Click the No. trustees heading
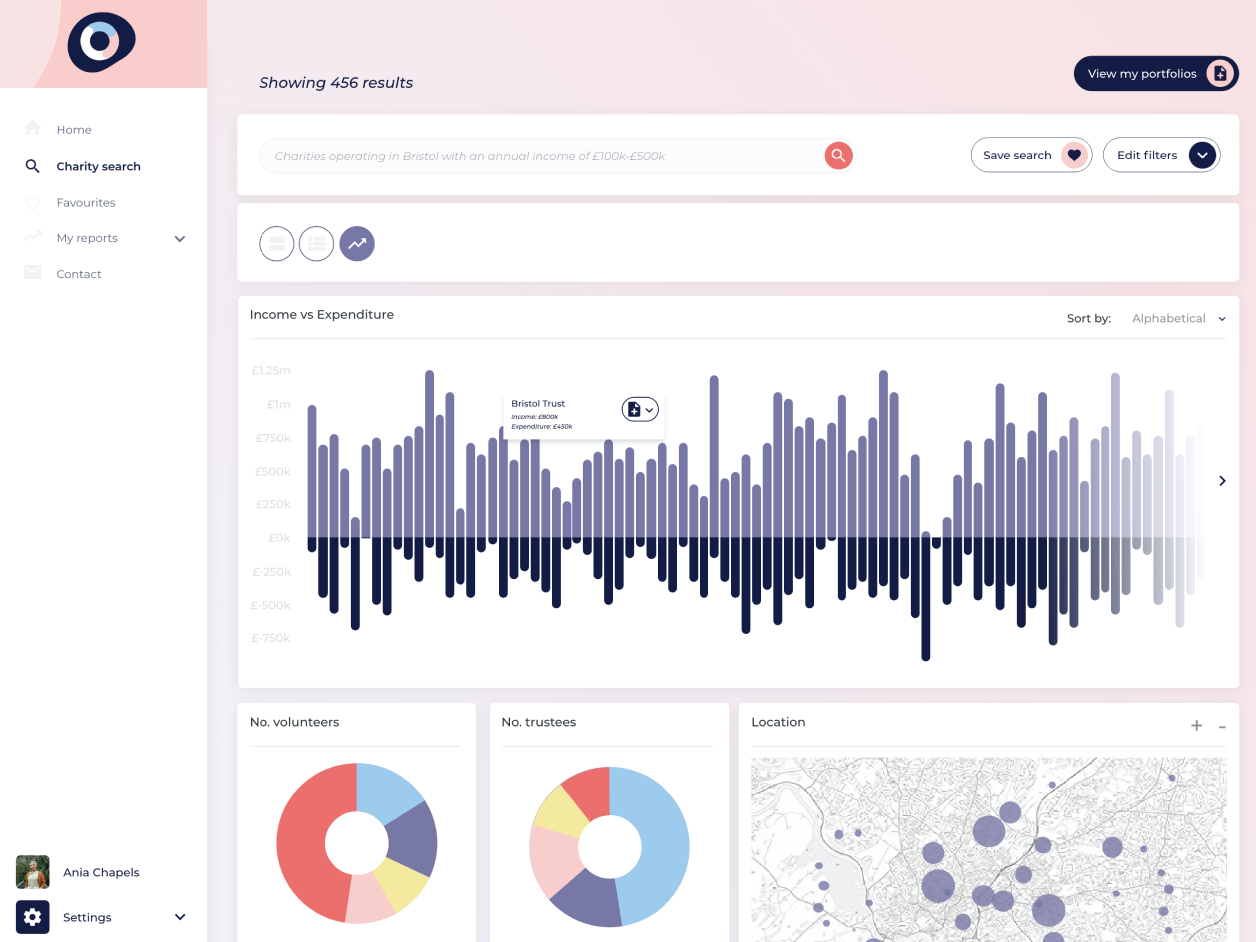Viewport: 1256px width, 942px height. [539, 722]
